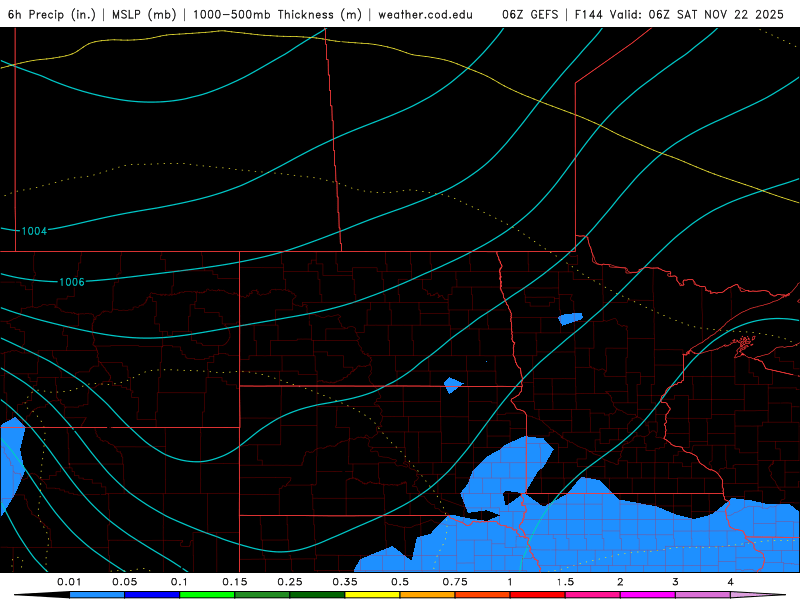800x600 pixels.
Task: Click the '1000-500mb Thickness (m)' header text
Action: [x=277, y=14]
